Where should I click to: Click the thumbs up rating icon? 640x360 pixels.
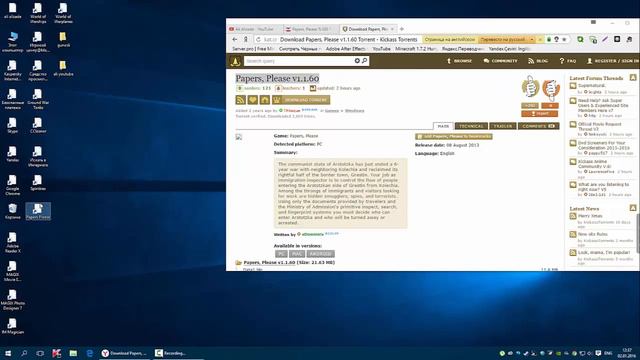click(x=530, y=87)
